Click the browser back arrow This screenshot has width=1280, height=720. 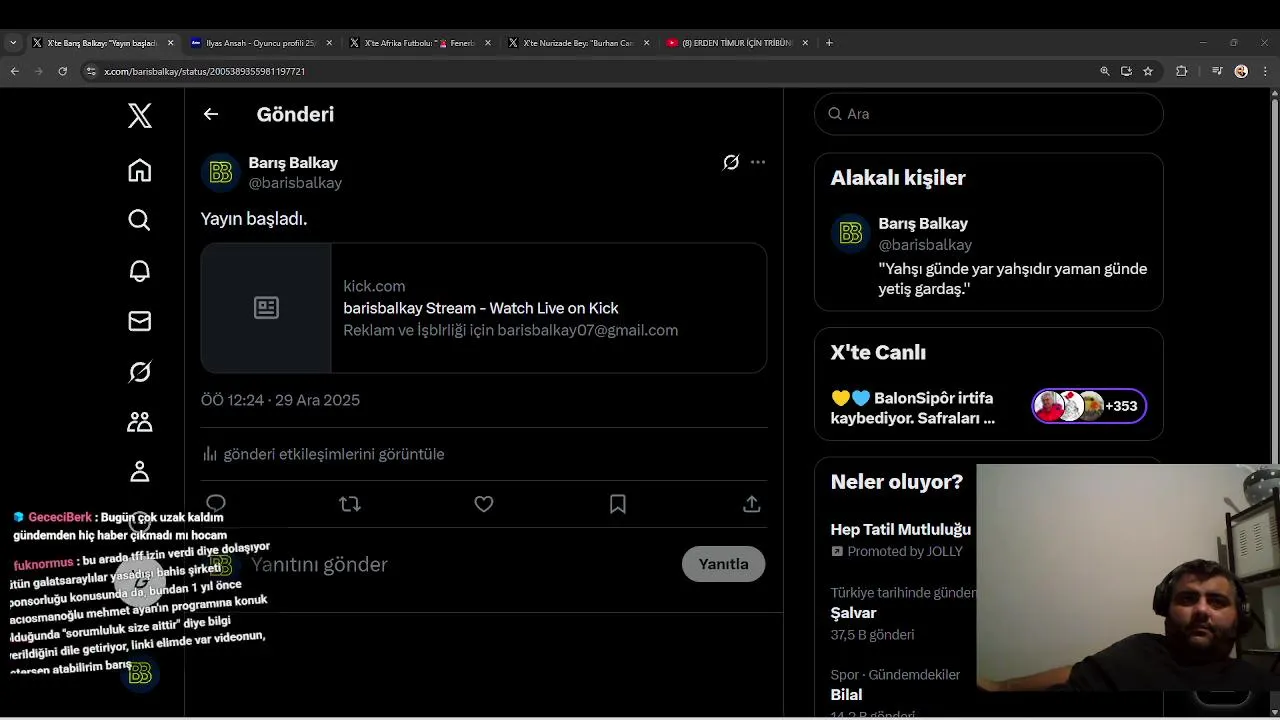[14, 71]
